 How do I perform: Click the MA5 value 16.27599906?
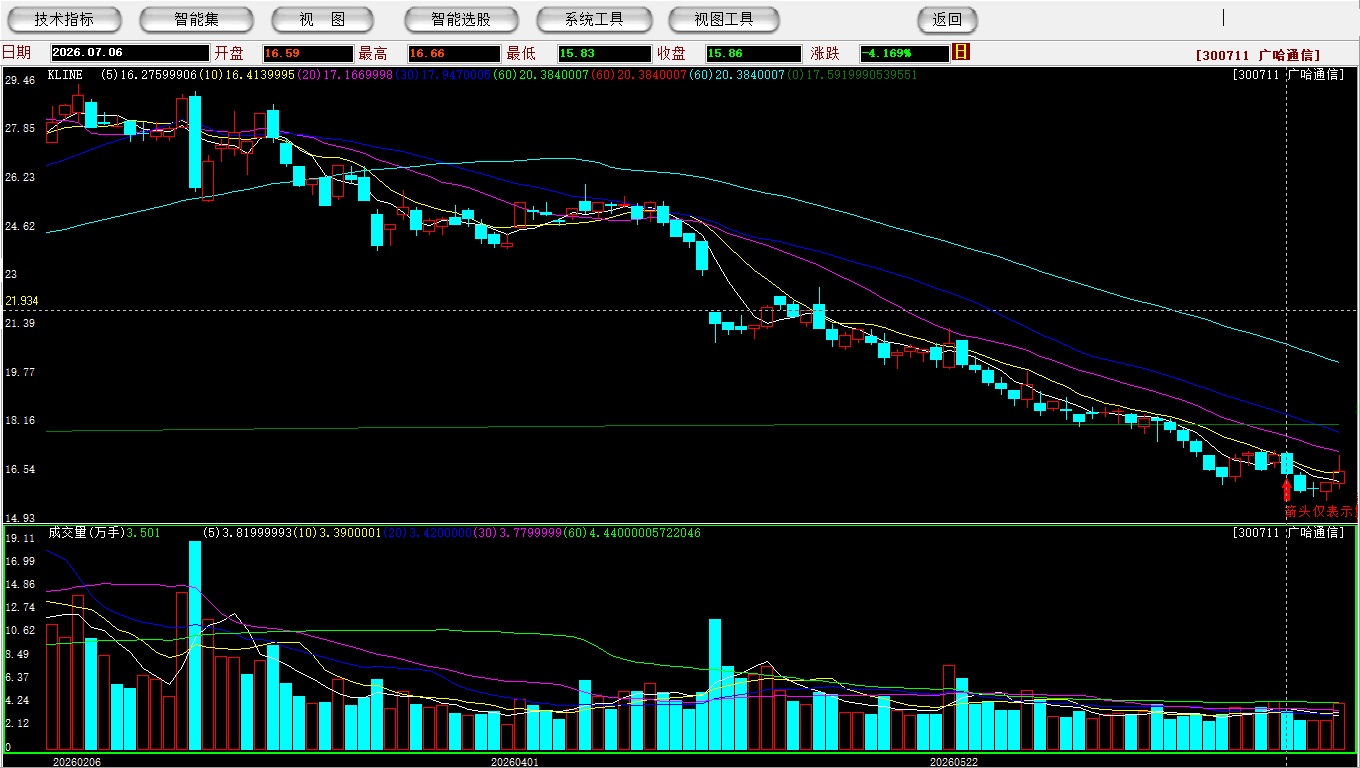click(159, 74)
